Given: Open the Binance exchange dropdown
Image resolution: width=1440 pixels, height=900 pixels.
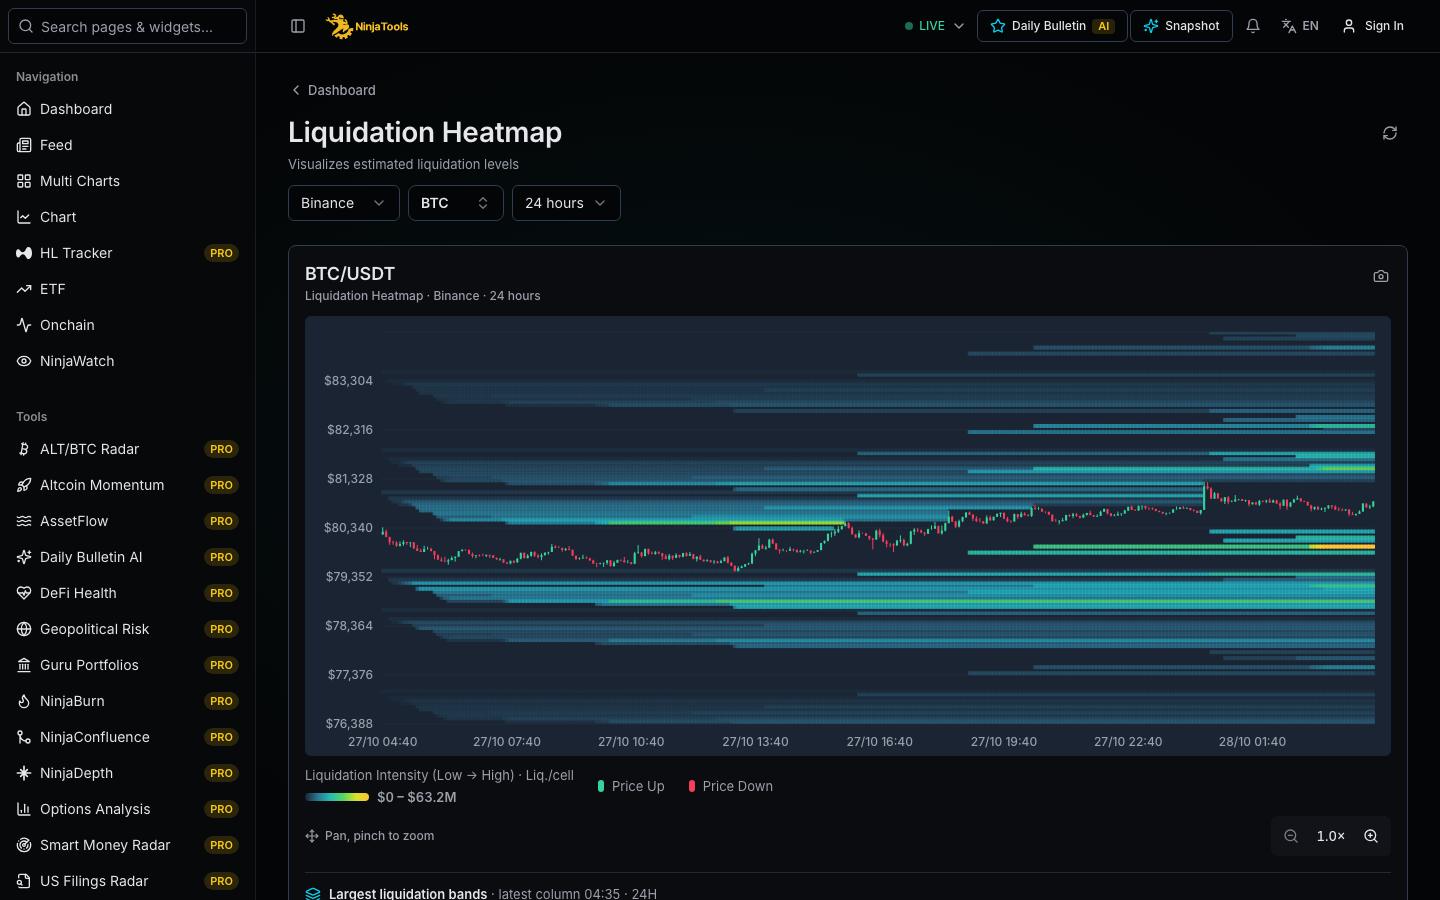Looking at the screenshot, I should coord(344,203).
